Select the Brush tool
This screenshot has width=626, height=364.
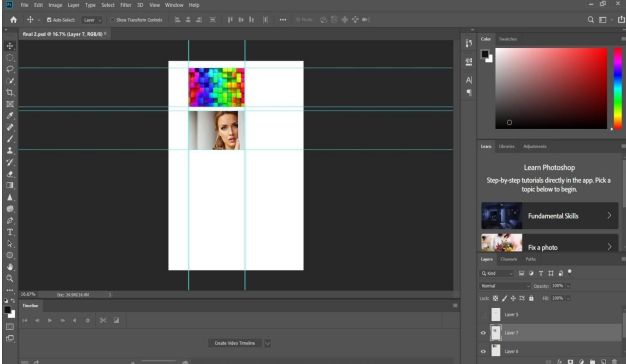coord(10,139)
